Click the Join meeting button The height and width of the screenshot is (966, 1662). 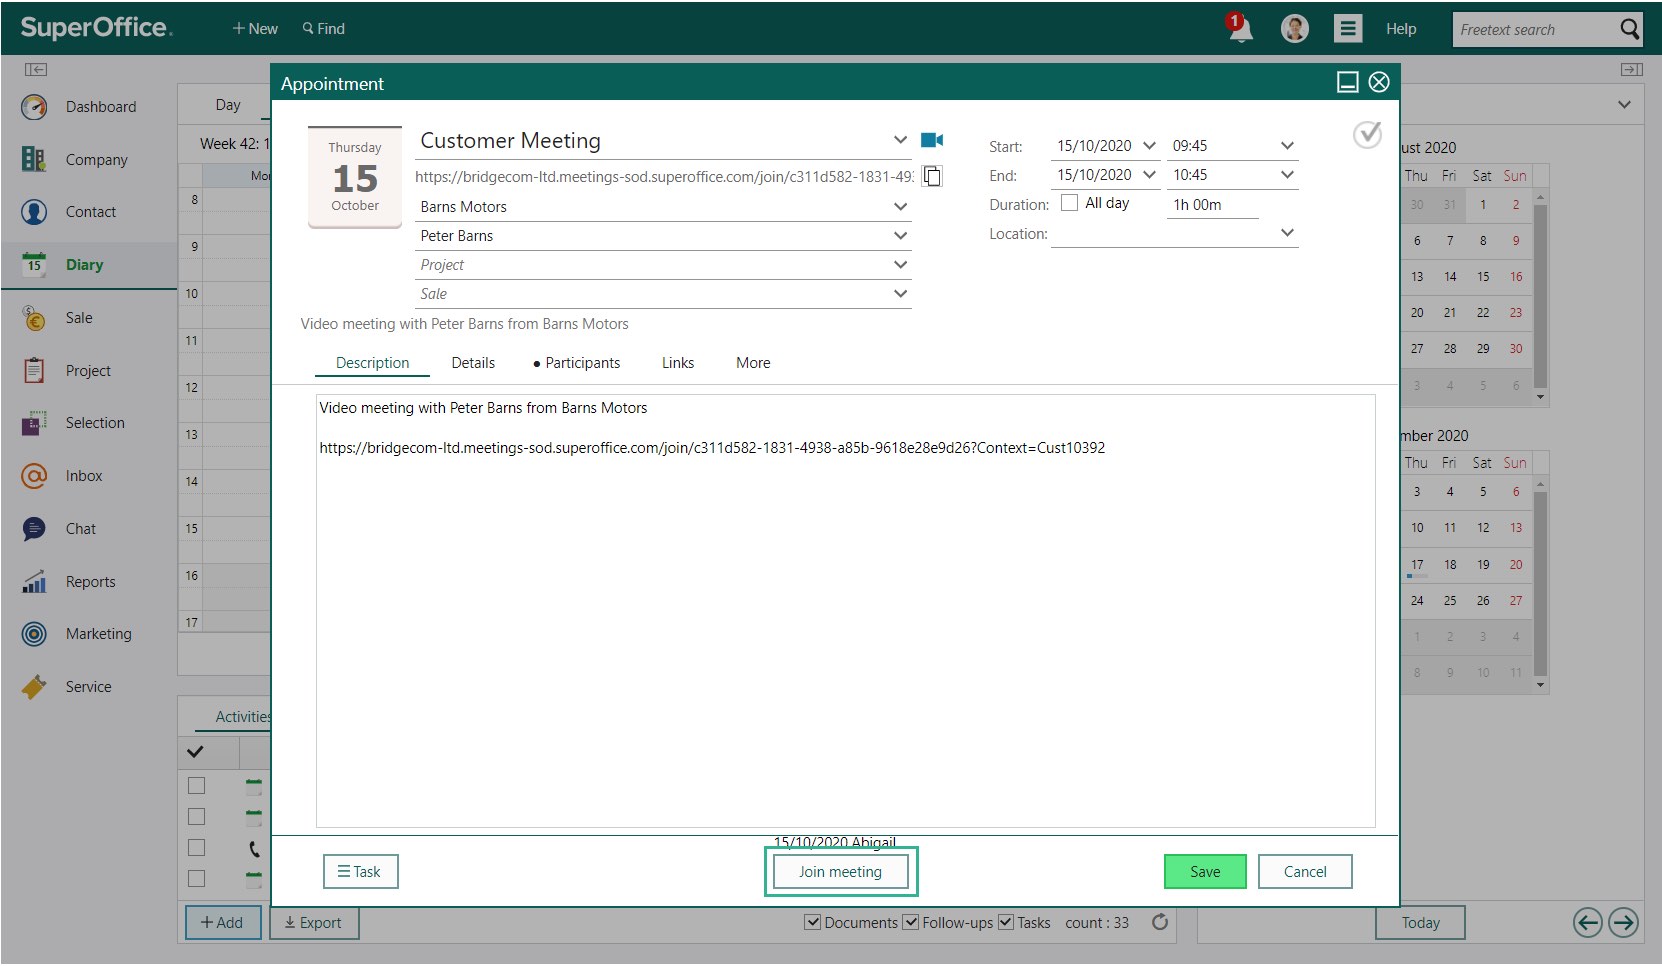point(840,872)
